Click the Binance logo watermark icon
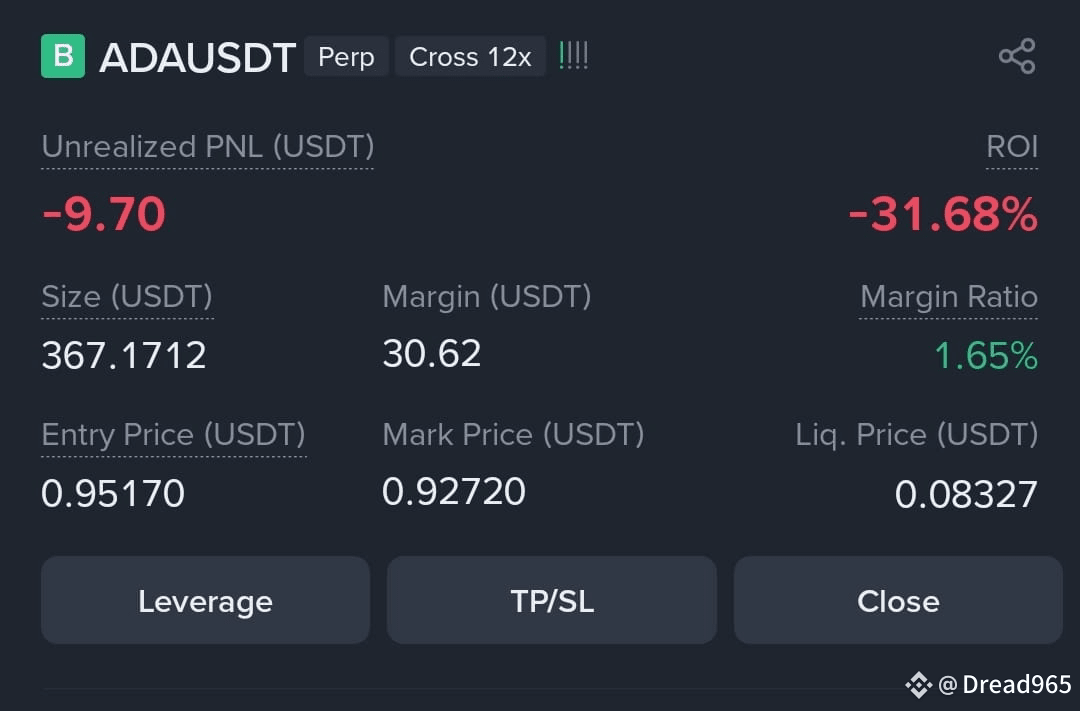The width and height of the screenshot is (1080, 711). point(918,684)
